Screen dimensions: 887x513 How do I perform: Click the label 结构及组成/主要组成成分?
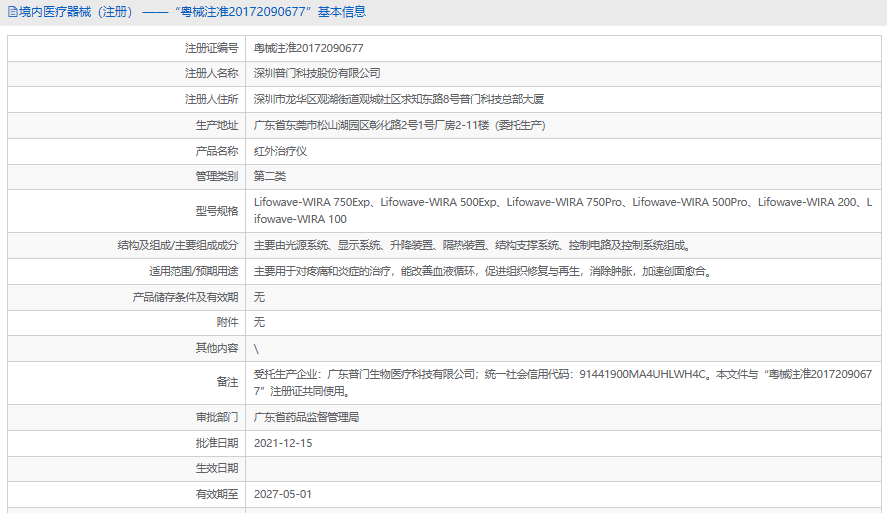click(x=178, y=245)
